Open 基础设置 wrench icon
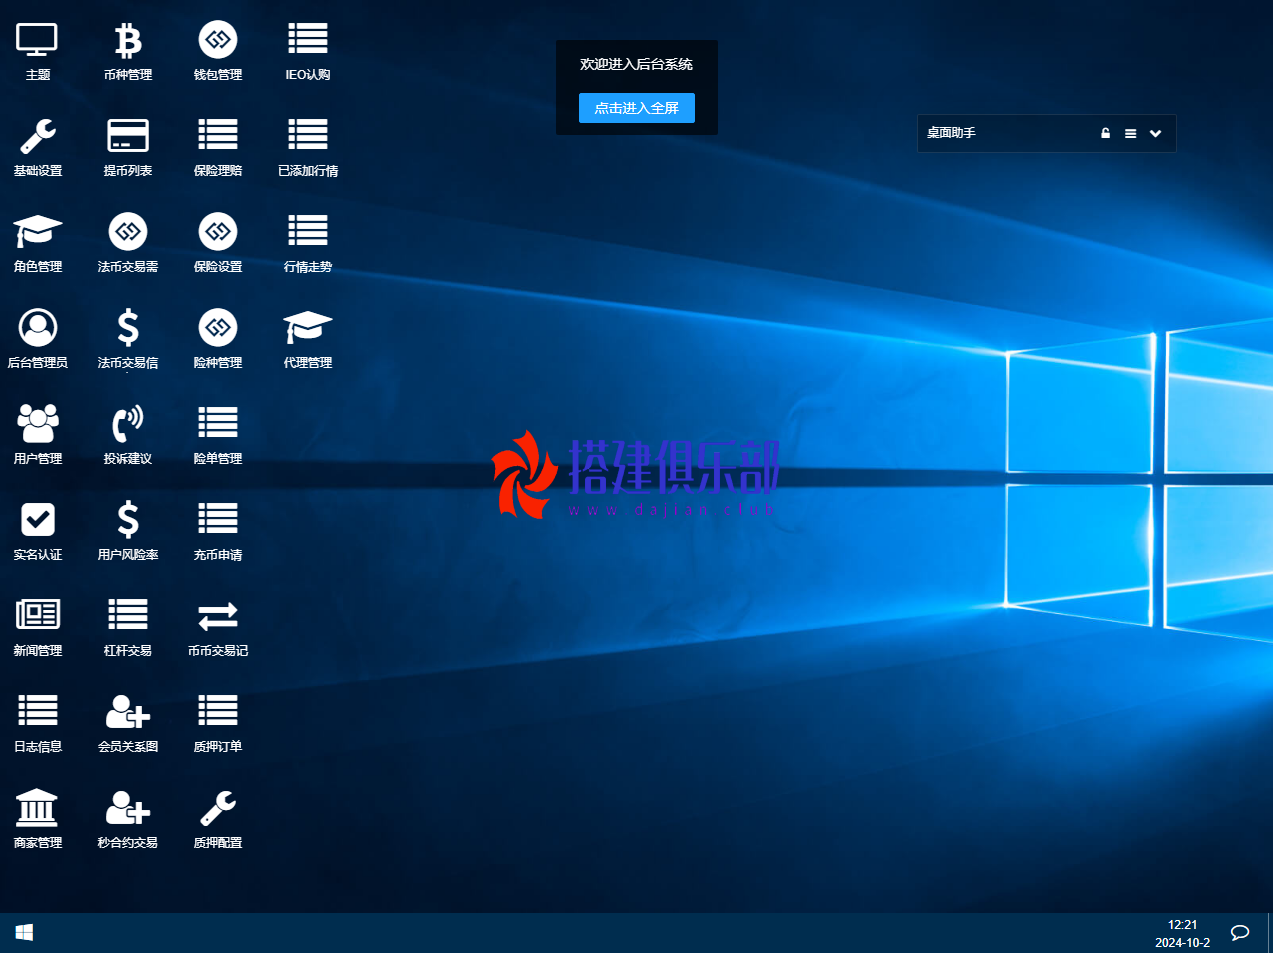The image size is (1273, 953). click(38, 146)
